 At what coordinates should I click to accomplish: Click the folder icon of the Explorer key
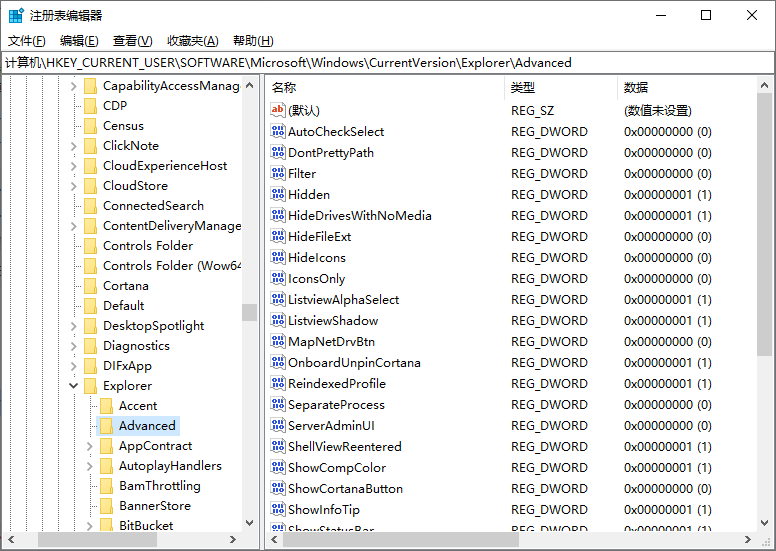tap(91, 386)
